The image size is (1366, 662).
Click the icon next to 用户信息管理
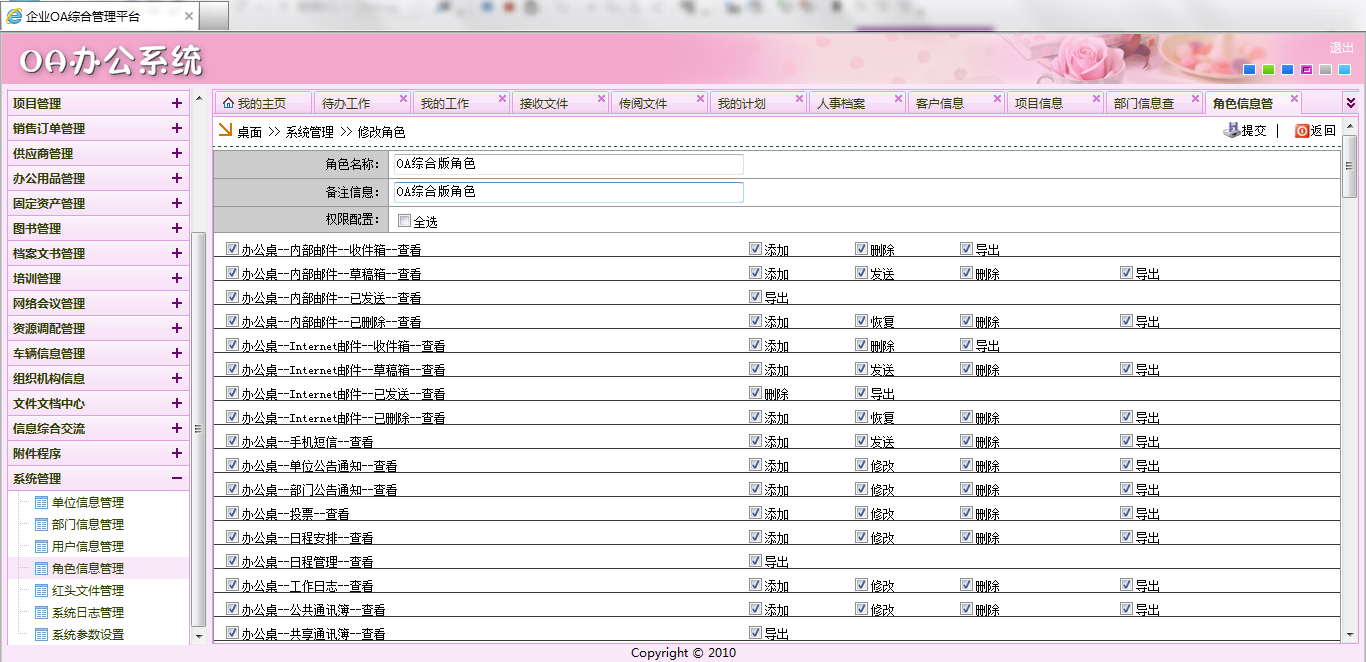[x=41, y=546]
